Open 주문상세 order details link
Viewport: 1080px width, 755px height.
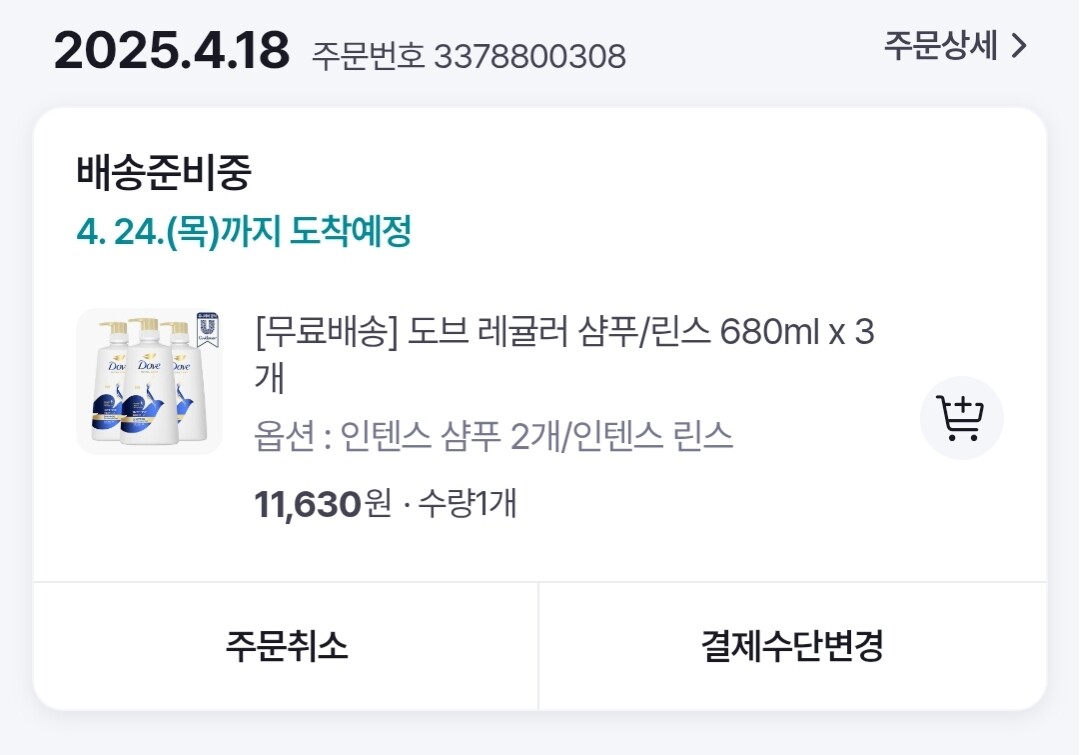click(x=941, y=46)
